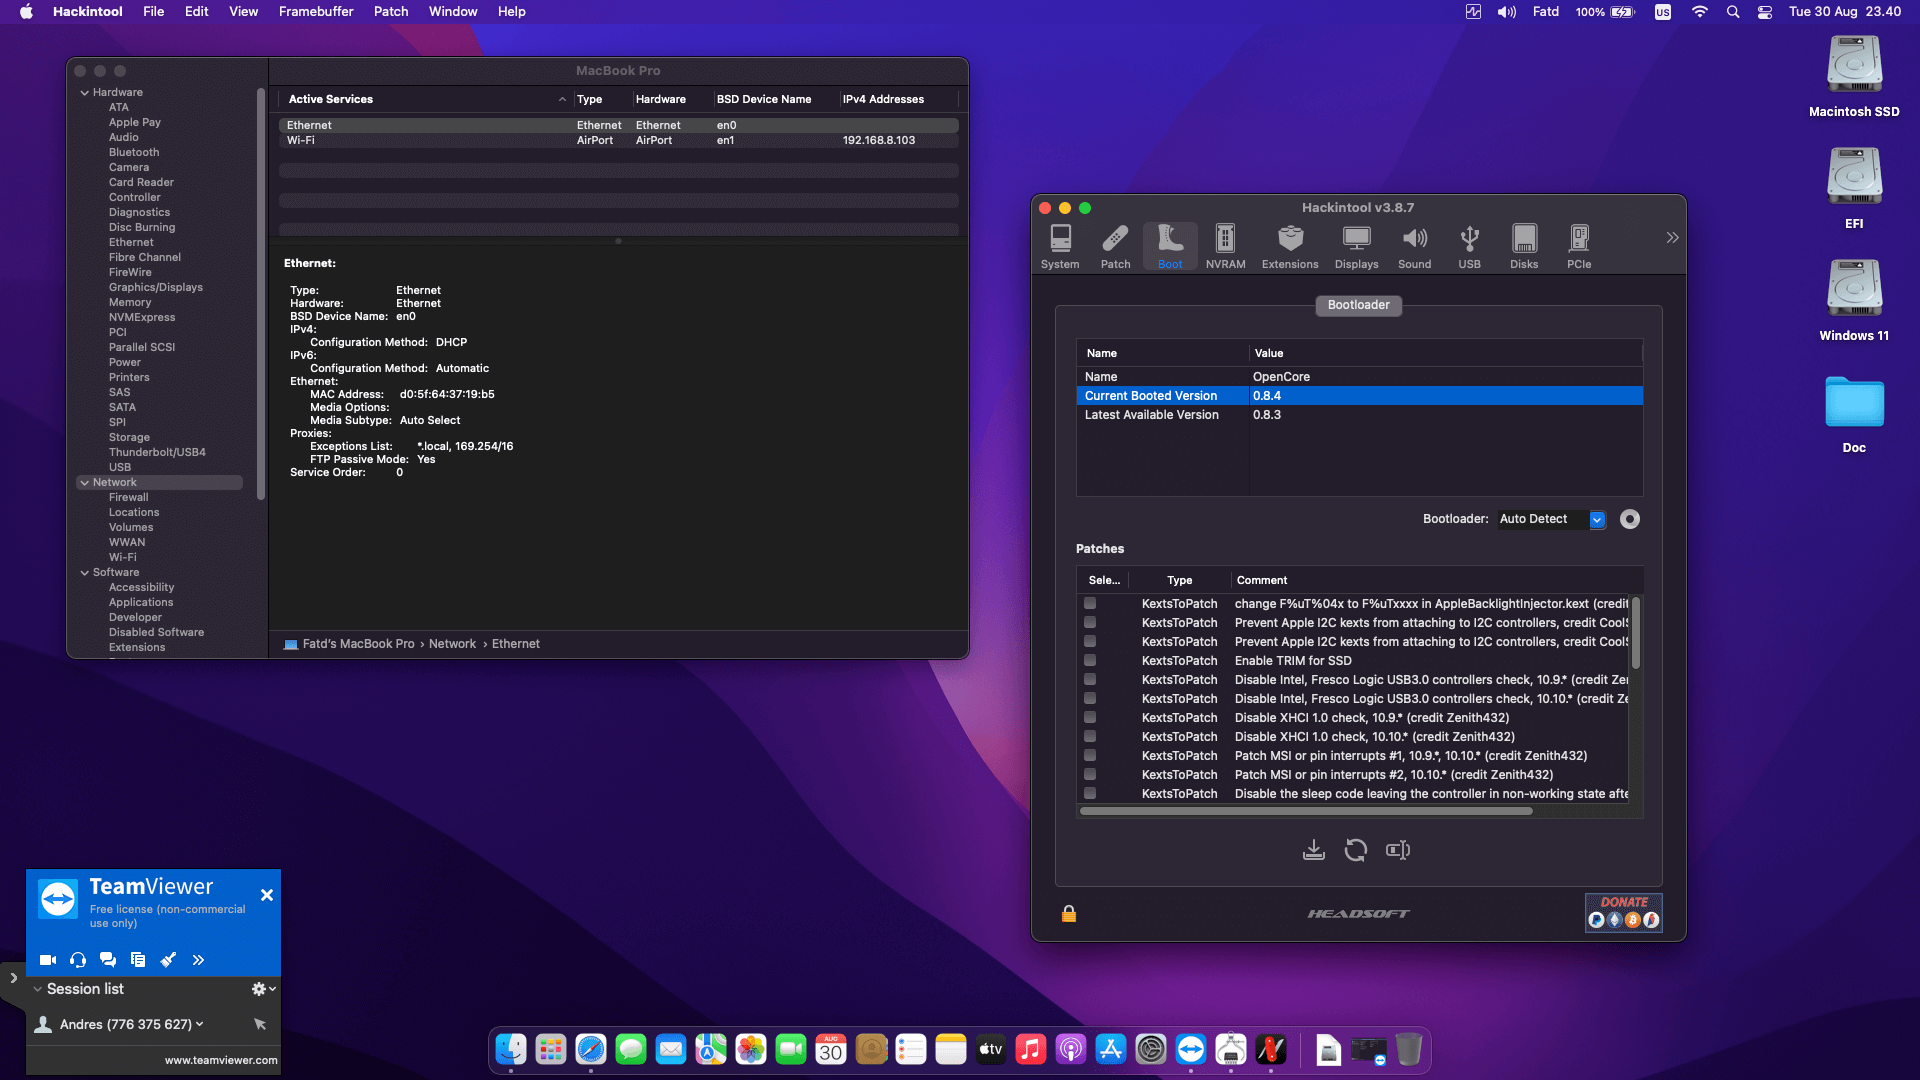Collapse the Network tree section in sidebar
Image resolution: width=1920 pixels, height=1080 pixels.
point(85,483)
